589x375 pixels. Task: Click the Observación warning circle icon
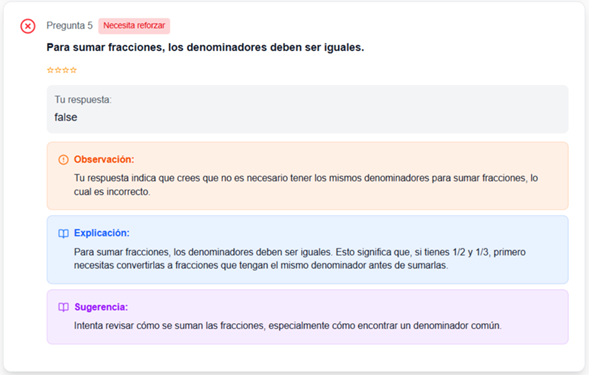pyautogui.click(x=63, y=160)
